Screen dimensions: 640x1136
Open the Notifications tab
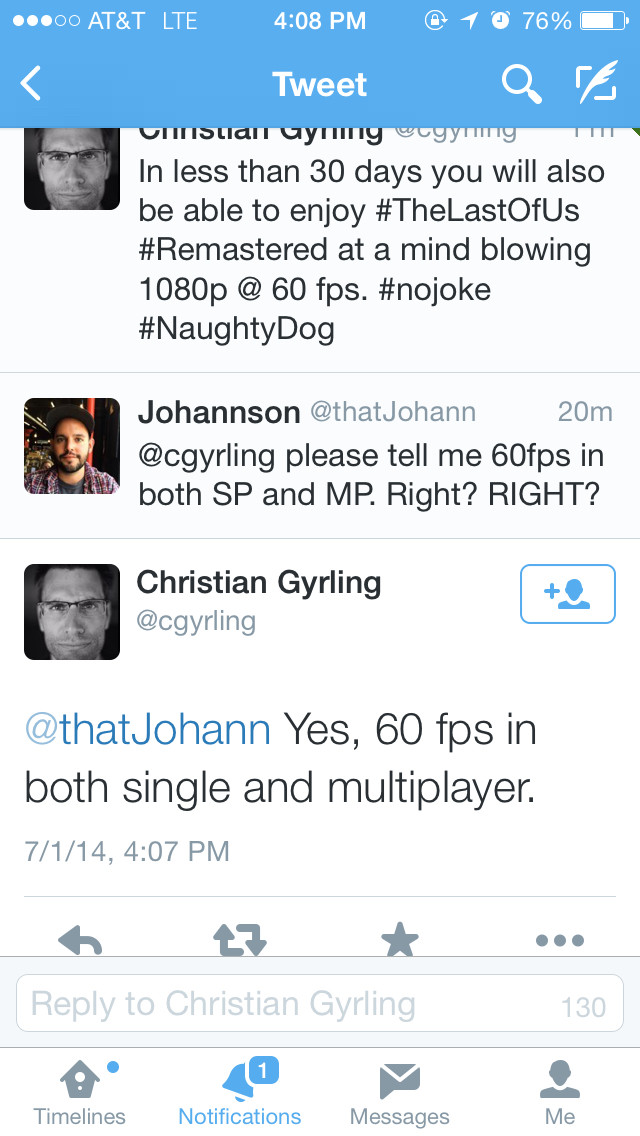pos(240,1092)
